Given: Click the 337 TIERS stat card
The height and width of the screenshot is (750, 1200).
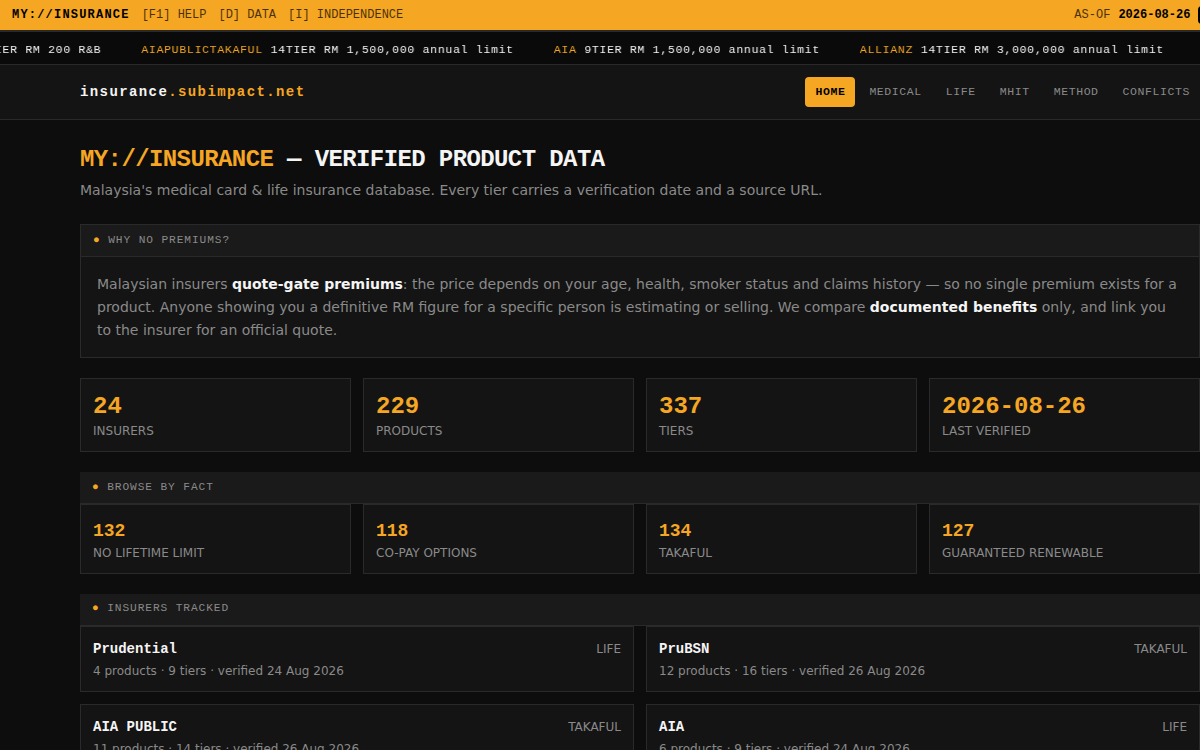Looking at the screenshot, I should point(781,415).
